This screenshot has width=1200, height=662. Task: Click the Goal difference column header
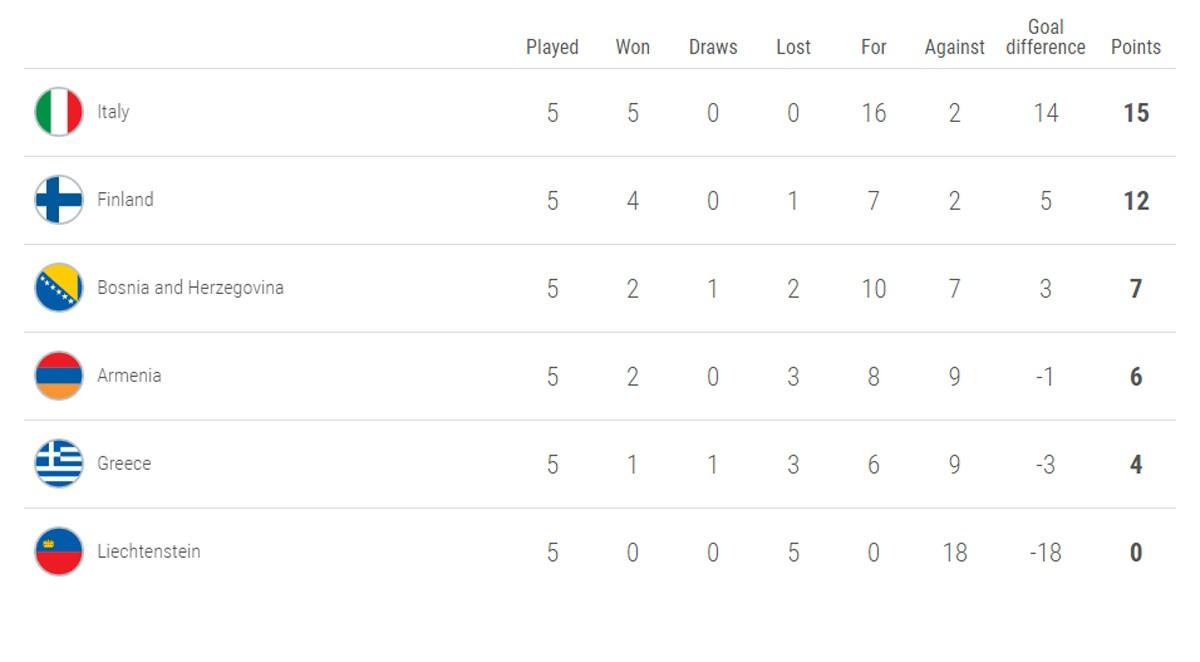click(x=1045, y=37)
